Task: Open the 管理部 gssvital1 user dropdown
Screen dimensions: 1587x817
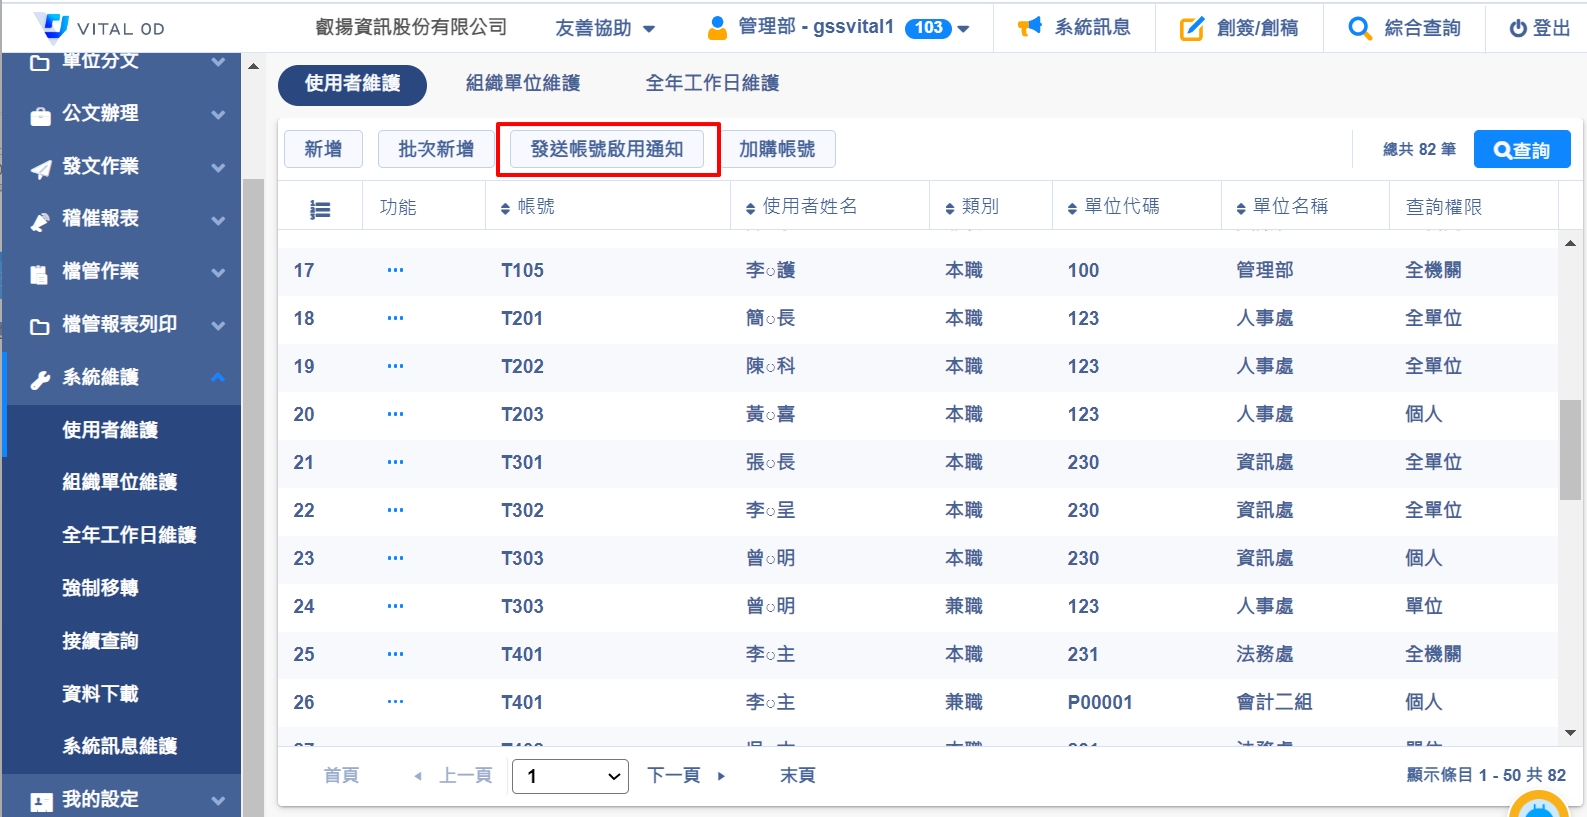Action: click(x=963, y=28)
